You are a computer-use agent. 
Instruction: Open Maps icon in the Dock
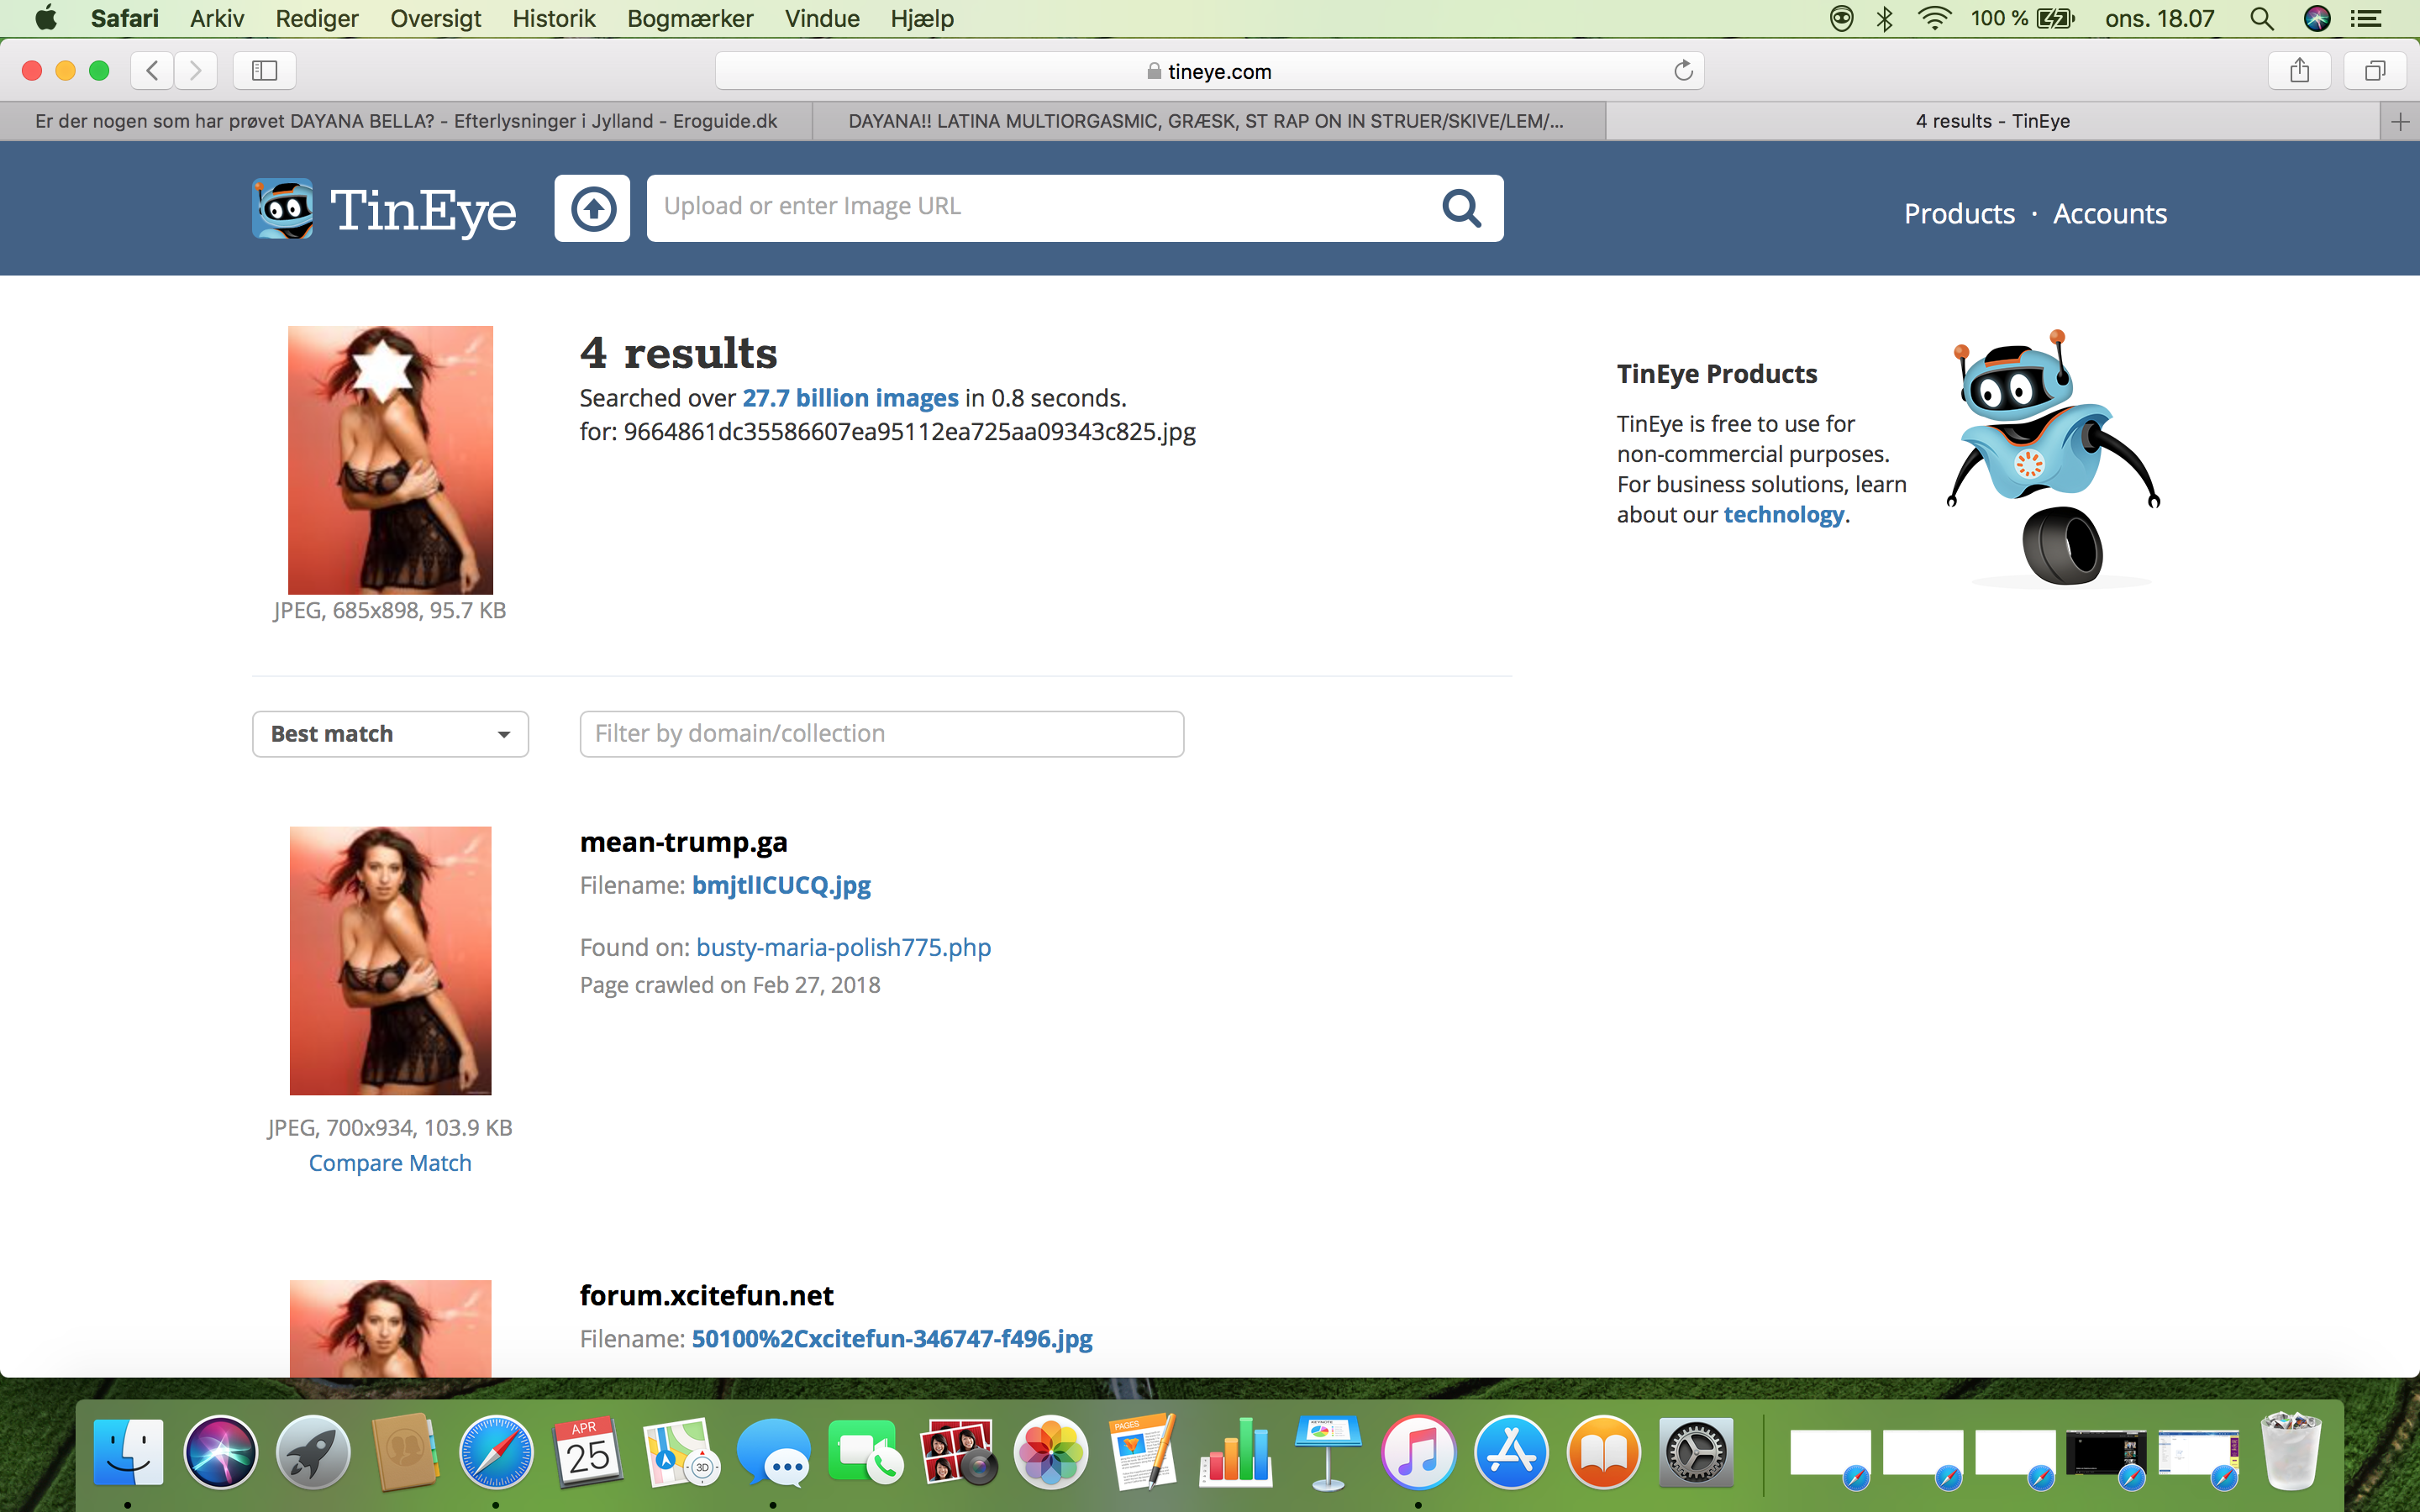(681, 1452)
